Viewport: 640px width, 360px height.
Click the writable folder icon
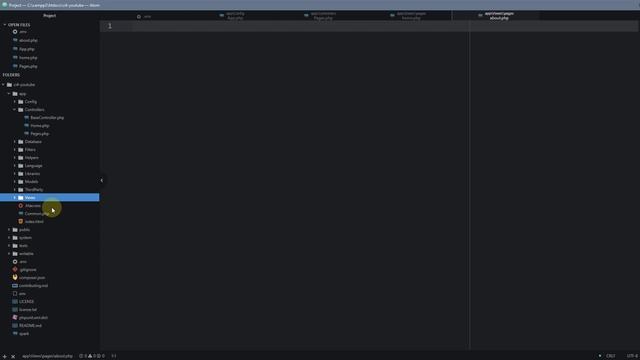pos(15,254)
